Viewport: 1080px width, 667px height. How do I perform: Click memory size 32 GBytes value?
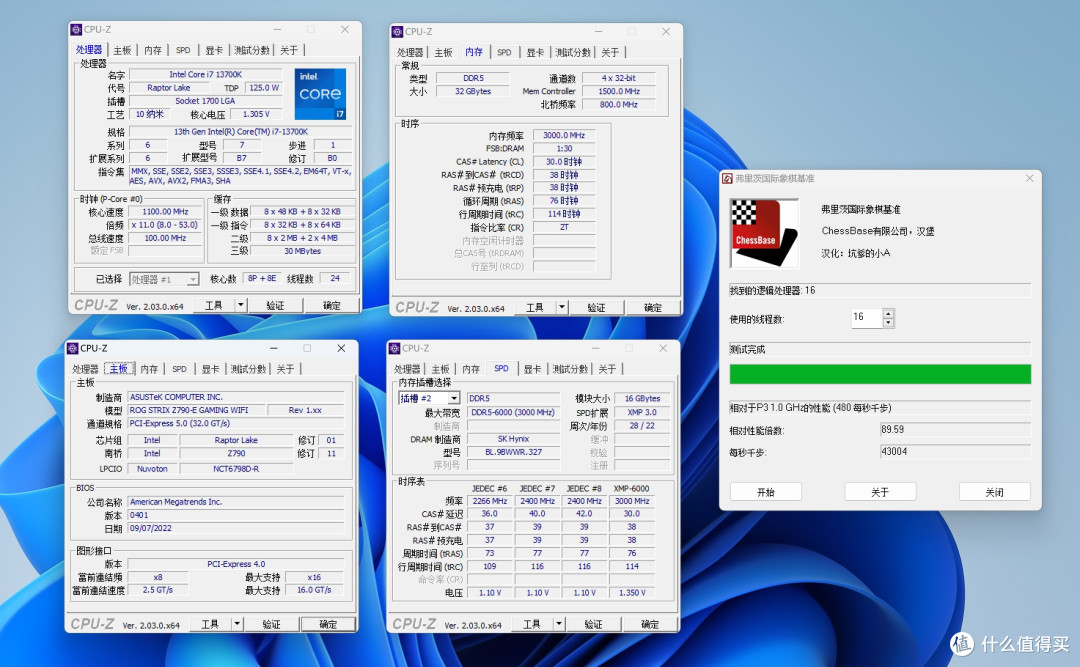coord(473,92)
